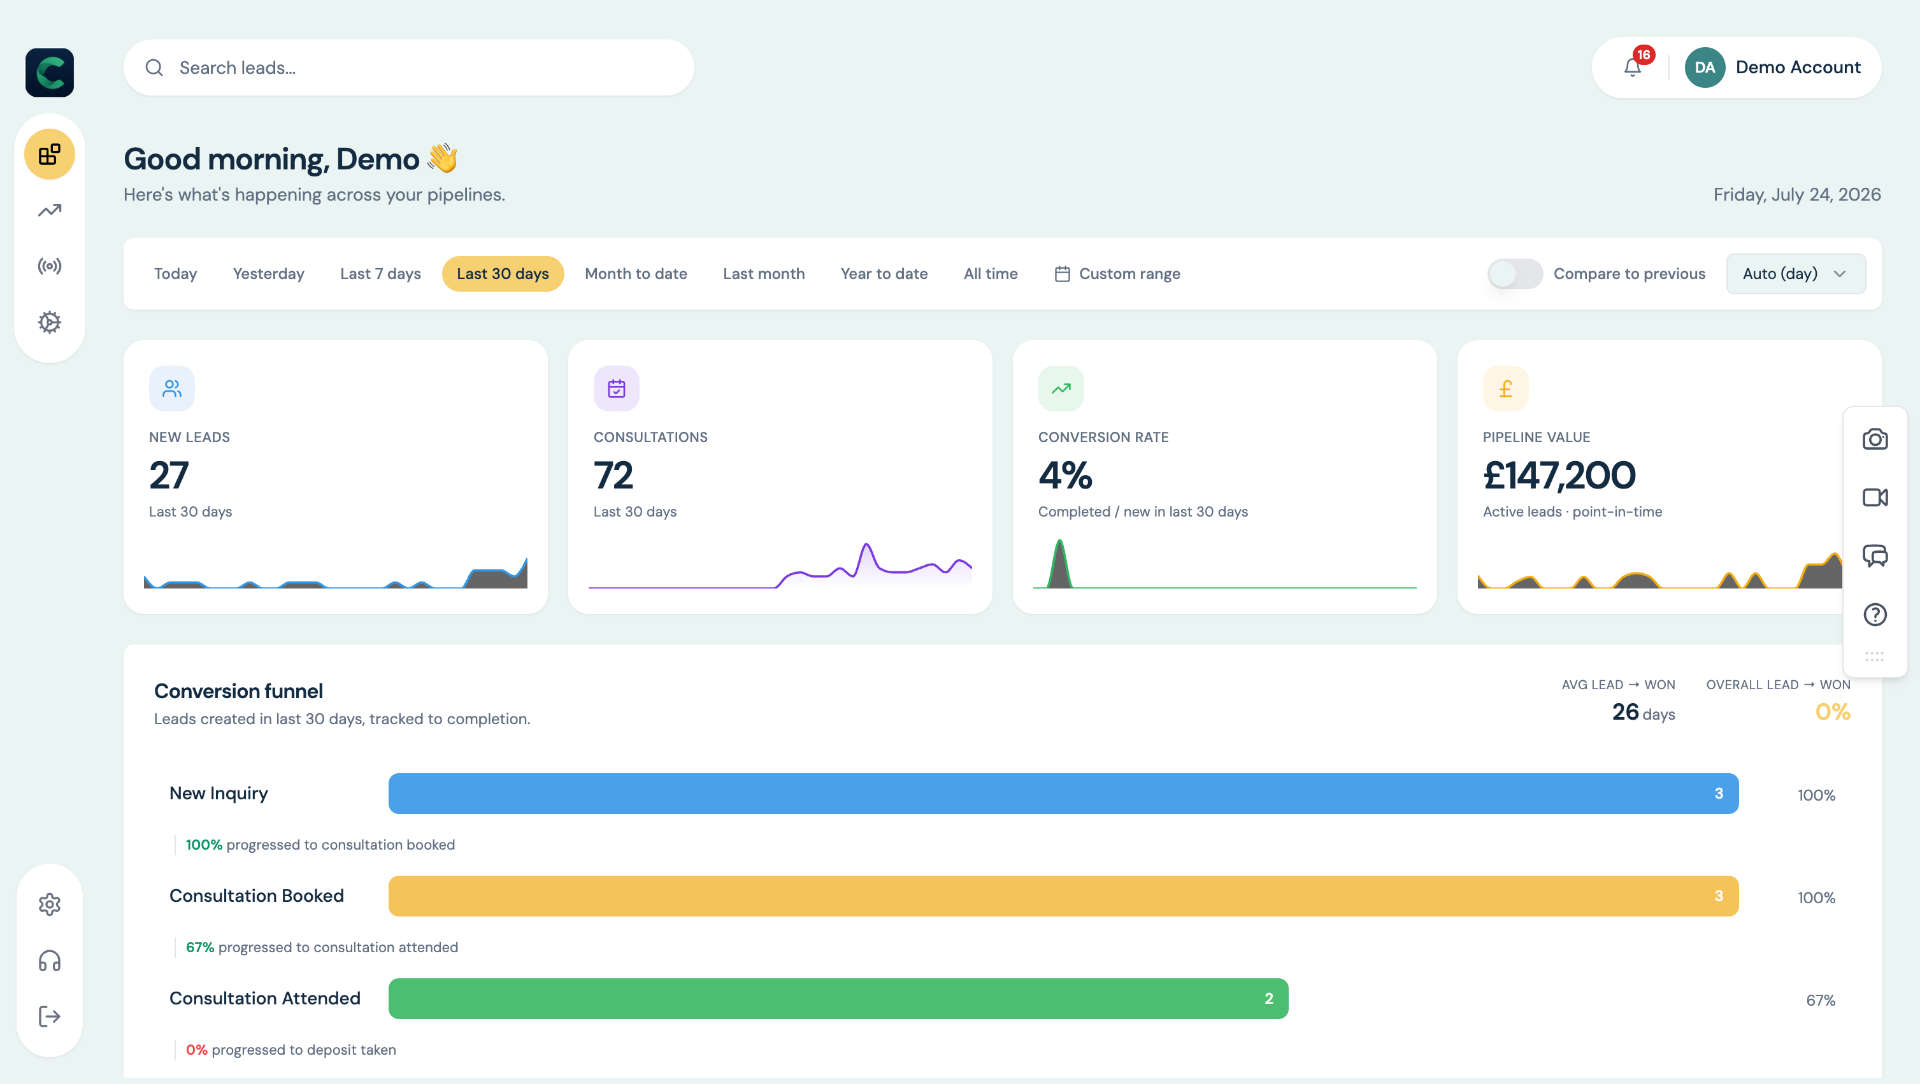Click the Demo Account name
Image resolution: width=1920 pixels, height=1084 pixels.
[x=1798, y=67]
